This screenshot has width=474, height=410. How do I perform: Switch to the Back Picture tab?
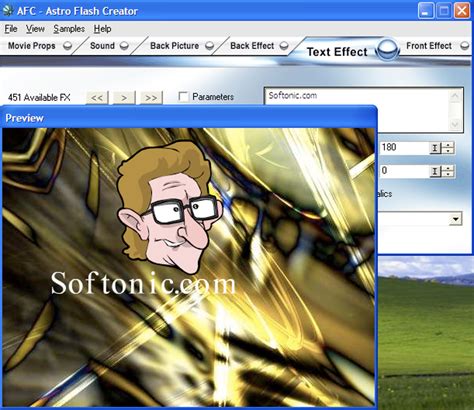pos(174,46)
